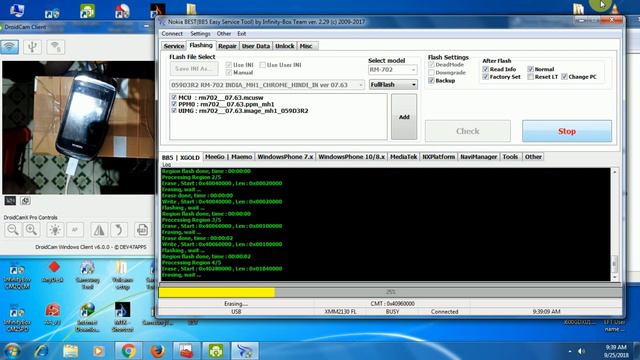Screen dimensions: 640x360
Task: Select DroidCam WiFi server mode icon
Action: (x=56, y=47)
